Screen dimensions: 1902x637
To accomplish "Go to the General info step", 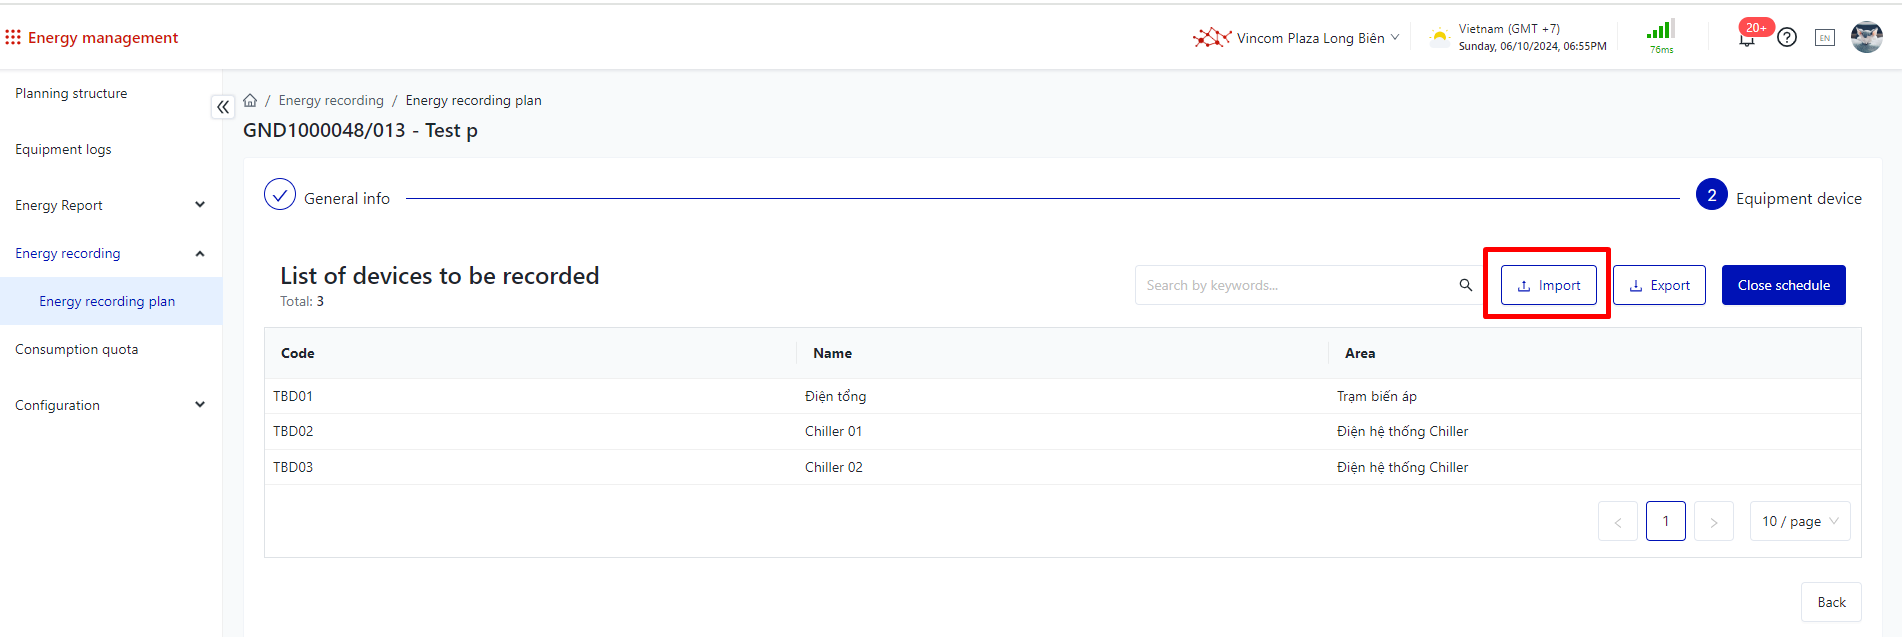I will (x=328, y=197).
